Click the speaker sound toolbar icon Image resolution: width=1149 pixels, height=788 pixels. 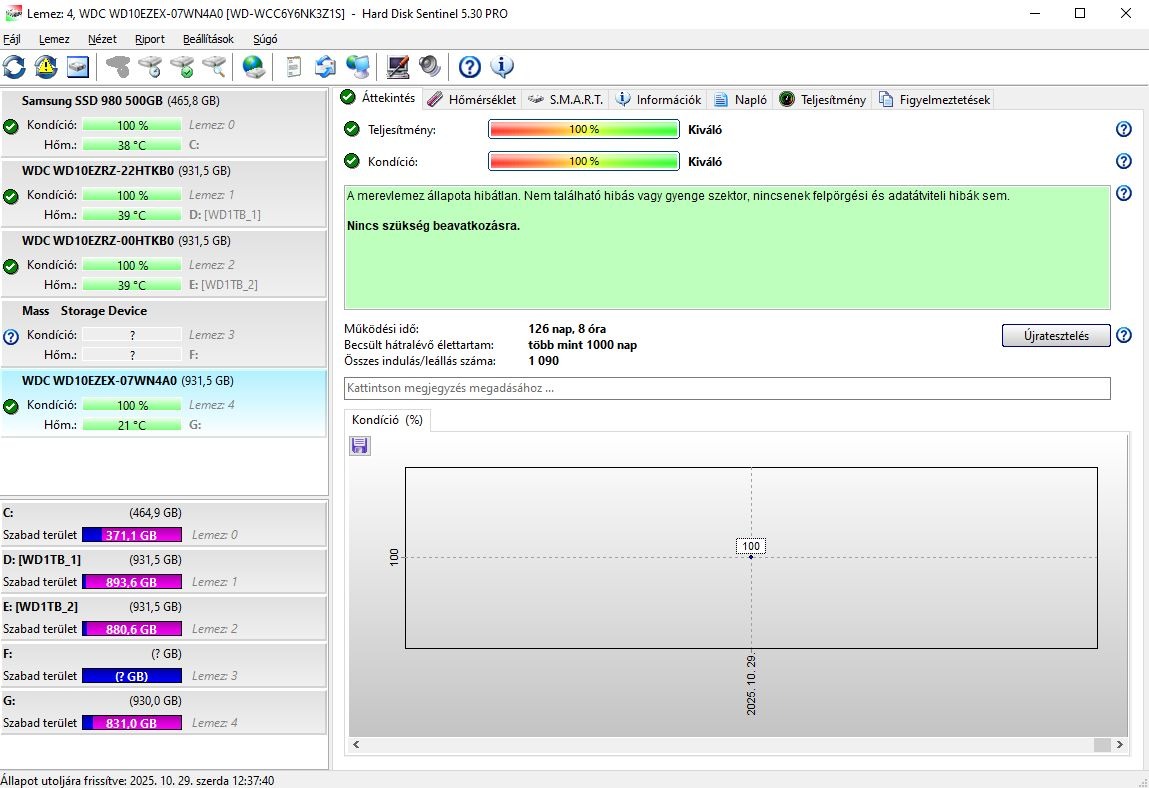430,67
